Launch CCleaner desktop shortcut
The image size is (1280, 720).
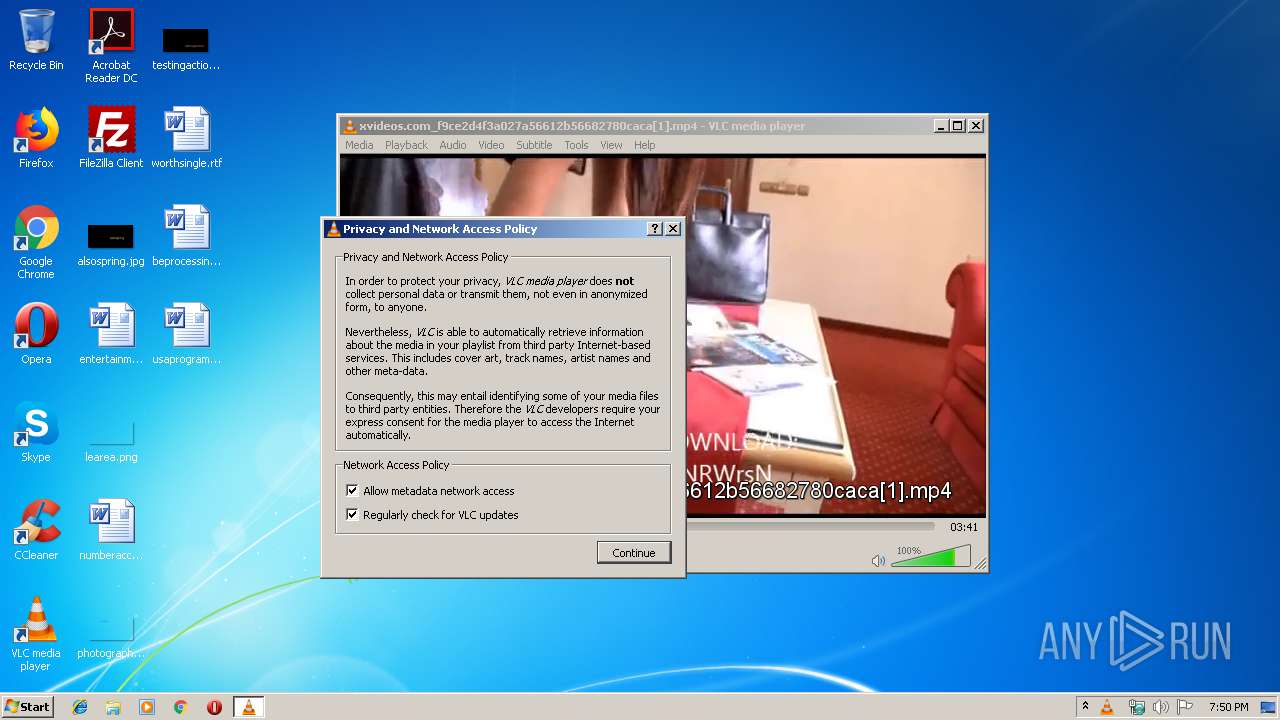point(36,530)
